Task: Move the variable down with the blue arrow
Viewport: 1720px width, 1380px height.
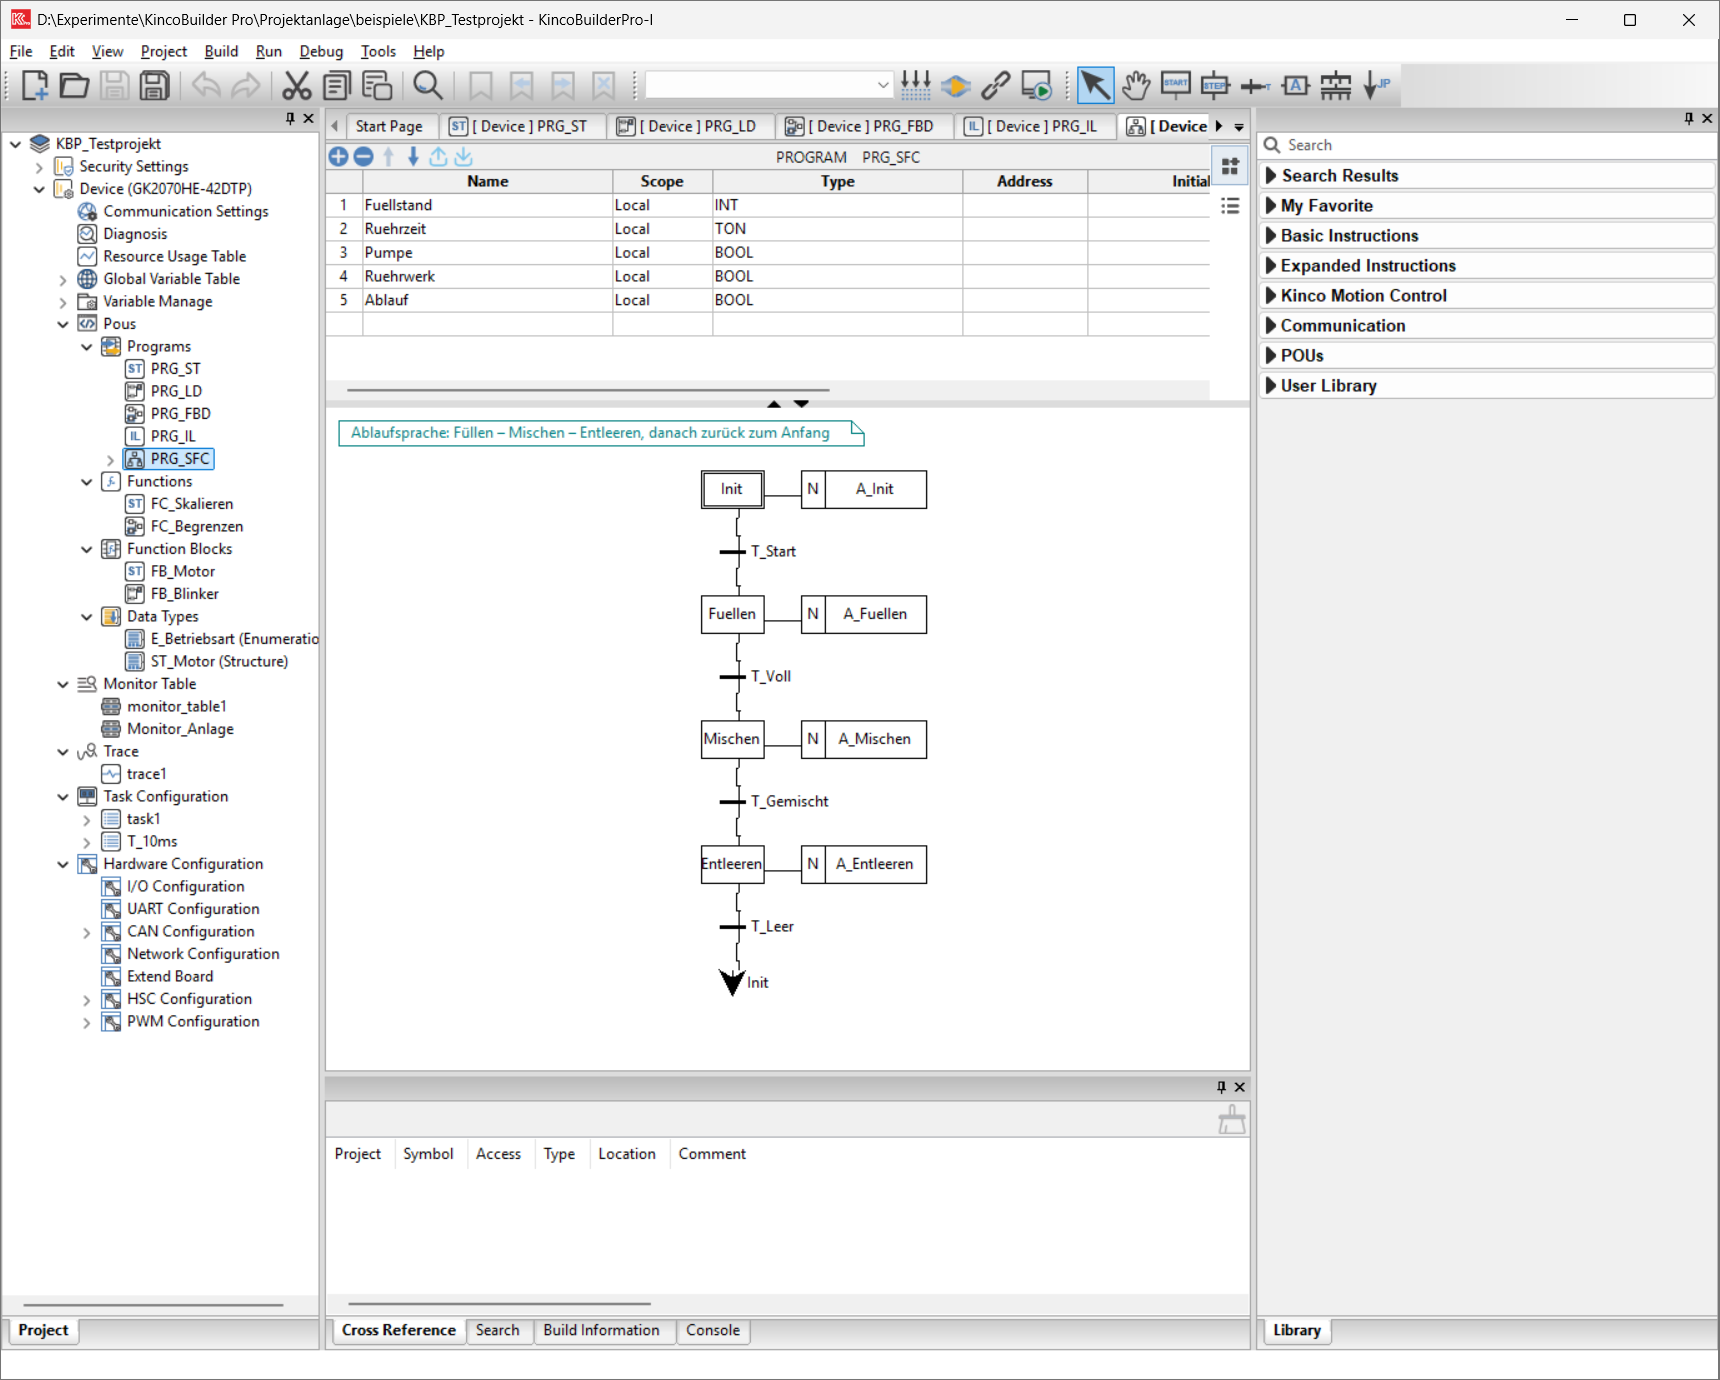Action: coord(413,157)
